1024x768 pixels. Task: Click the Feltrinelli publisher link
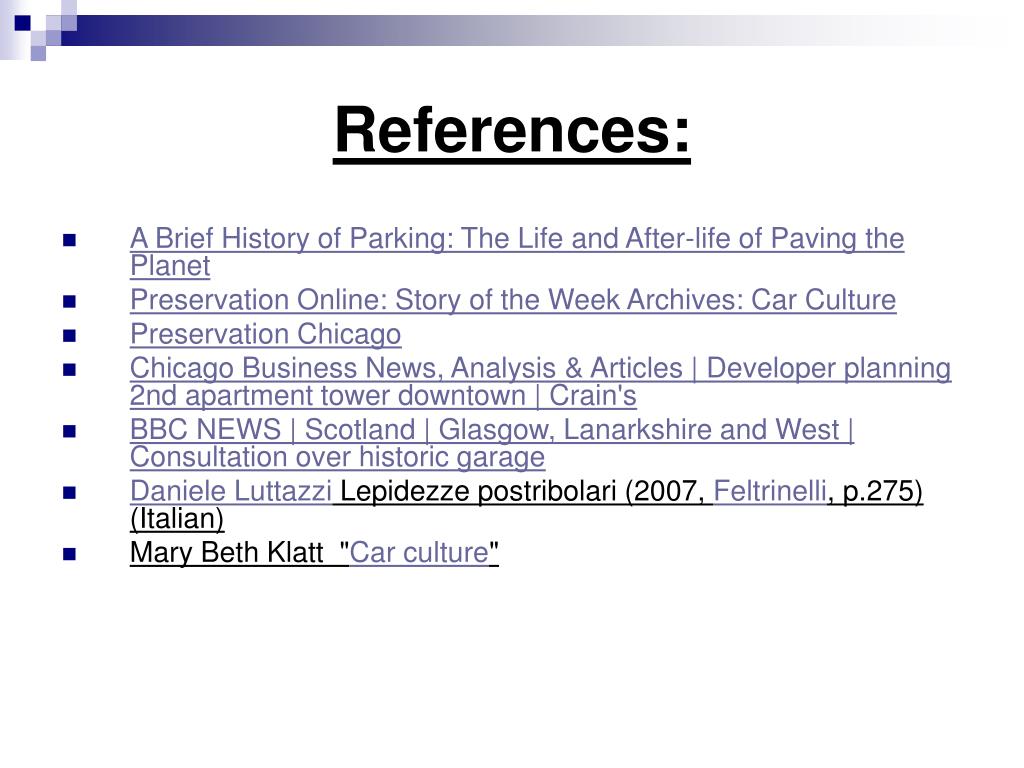coord(769,491)
